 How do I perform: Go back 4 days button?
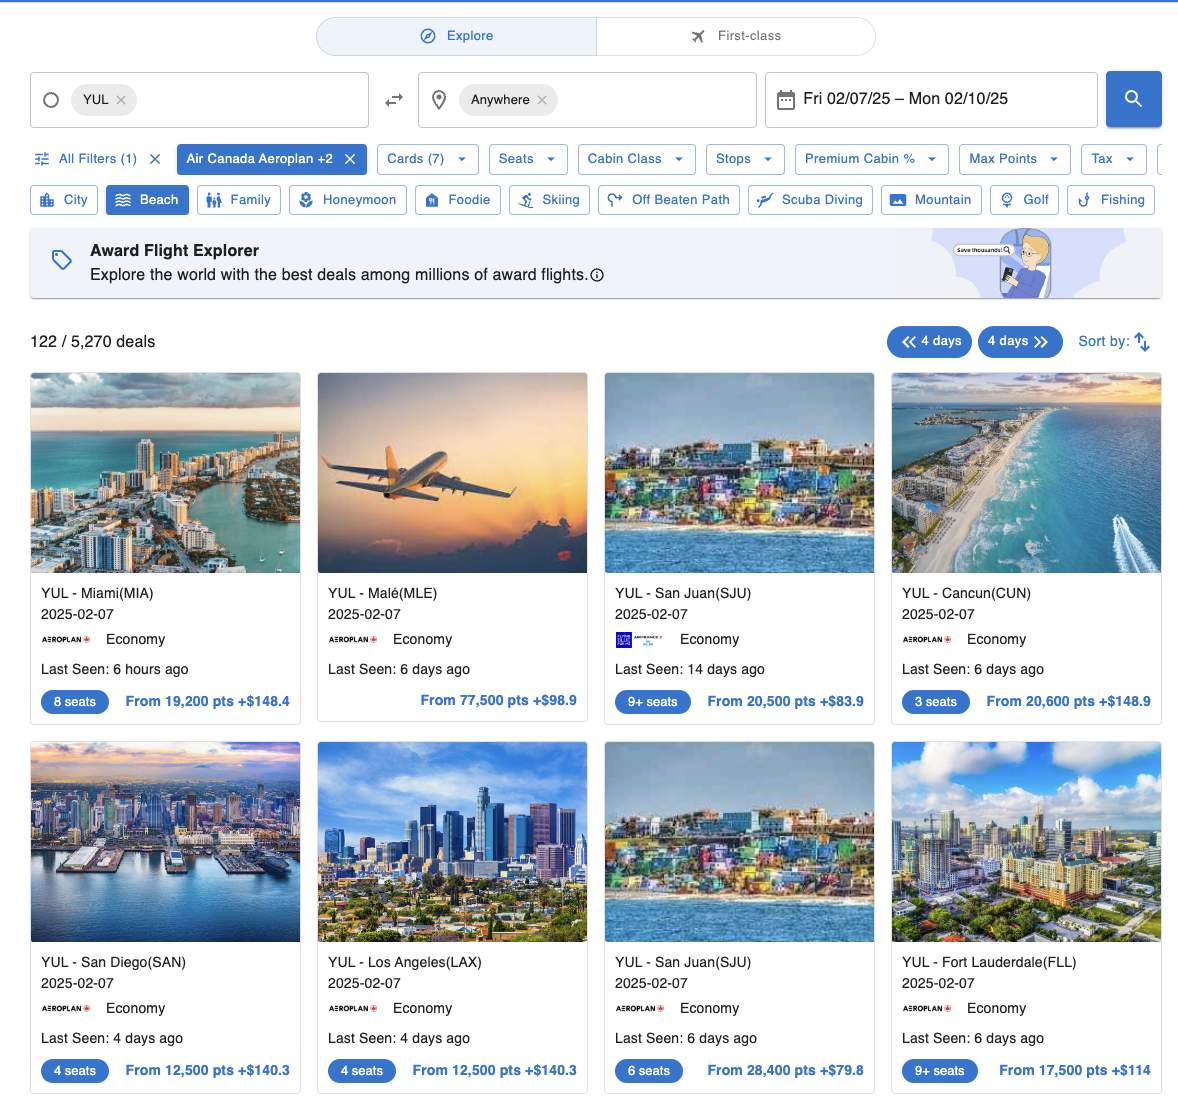click(929, 342)
